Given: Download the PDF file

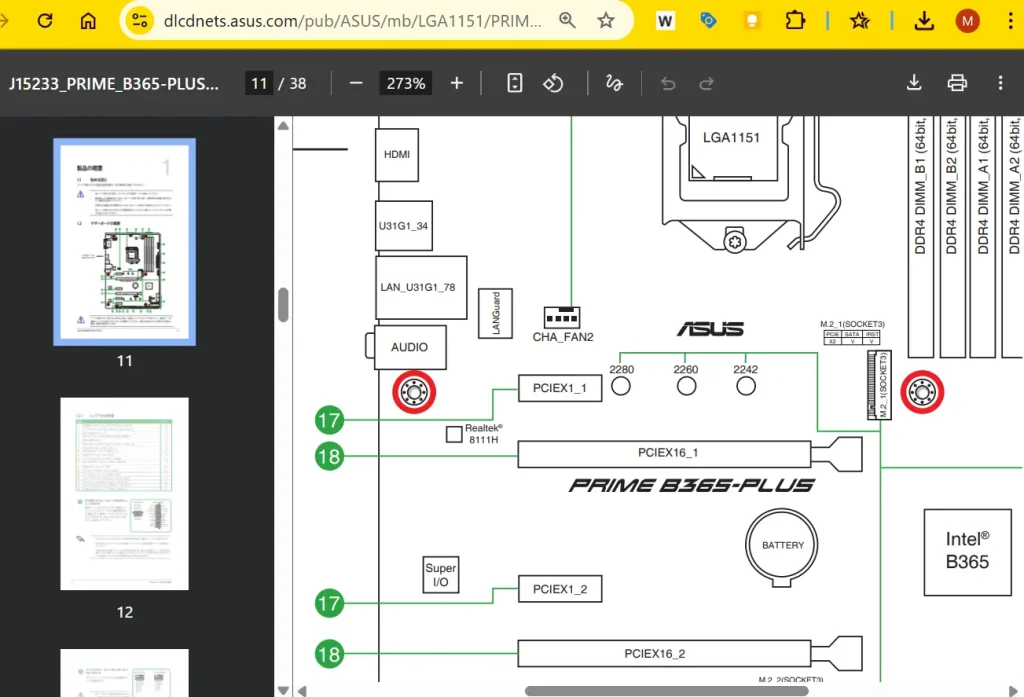Looking at the screenshot, I should 914,82.
